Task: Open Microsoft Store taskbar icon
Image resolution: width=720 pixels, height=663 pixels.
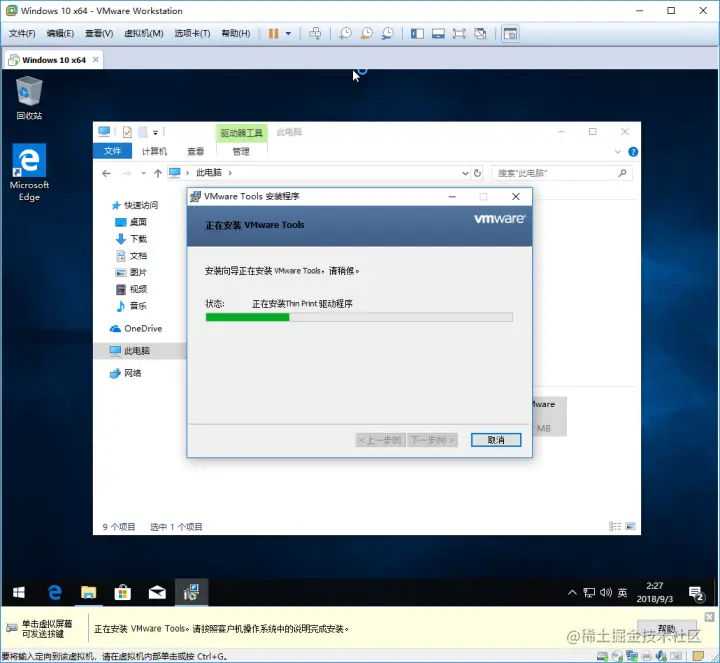Action: click(123, 593)
